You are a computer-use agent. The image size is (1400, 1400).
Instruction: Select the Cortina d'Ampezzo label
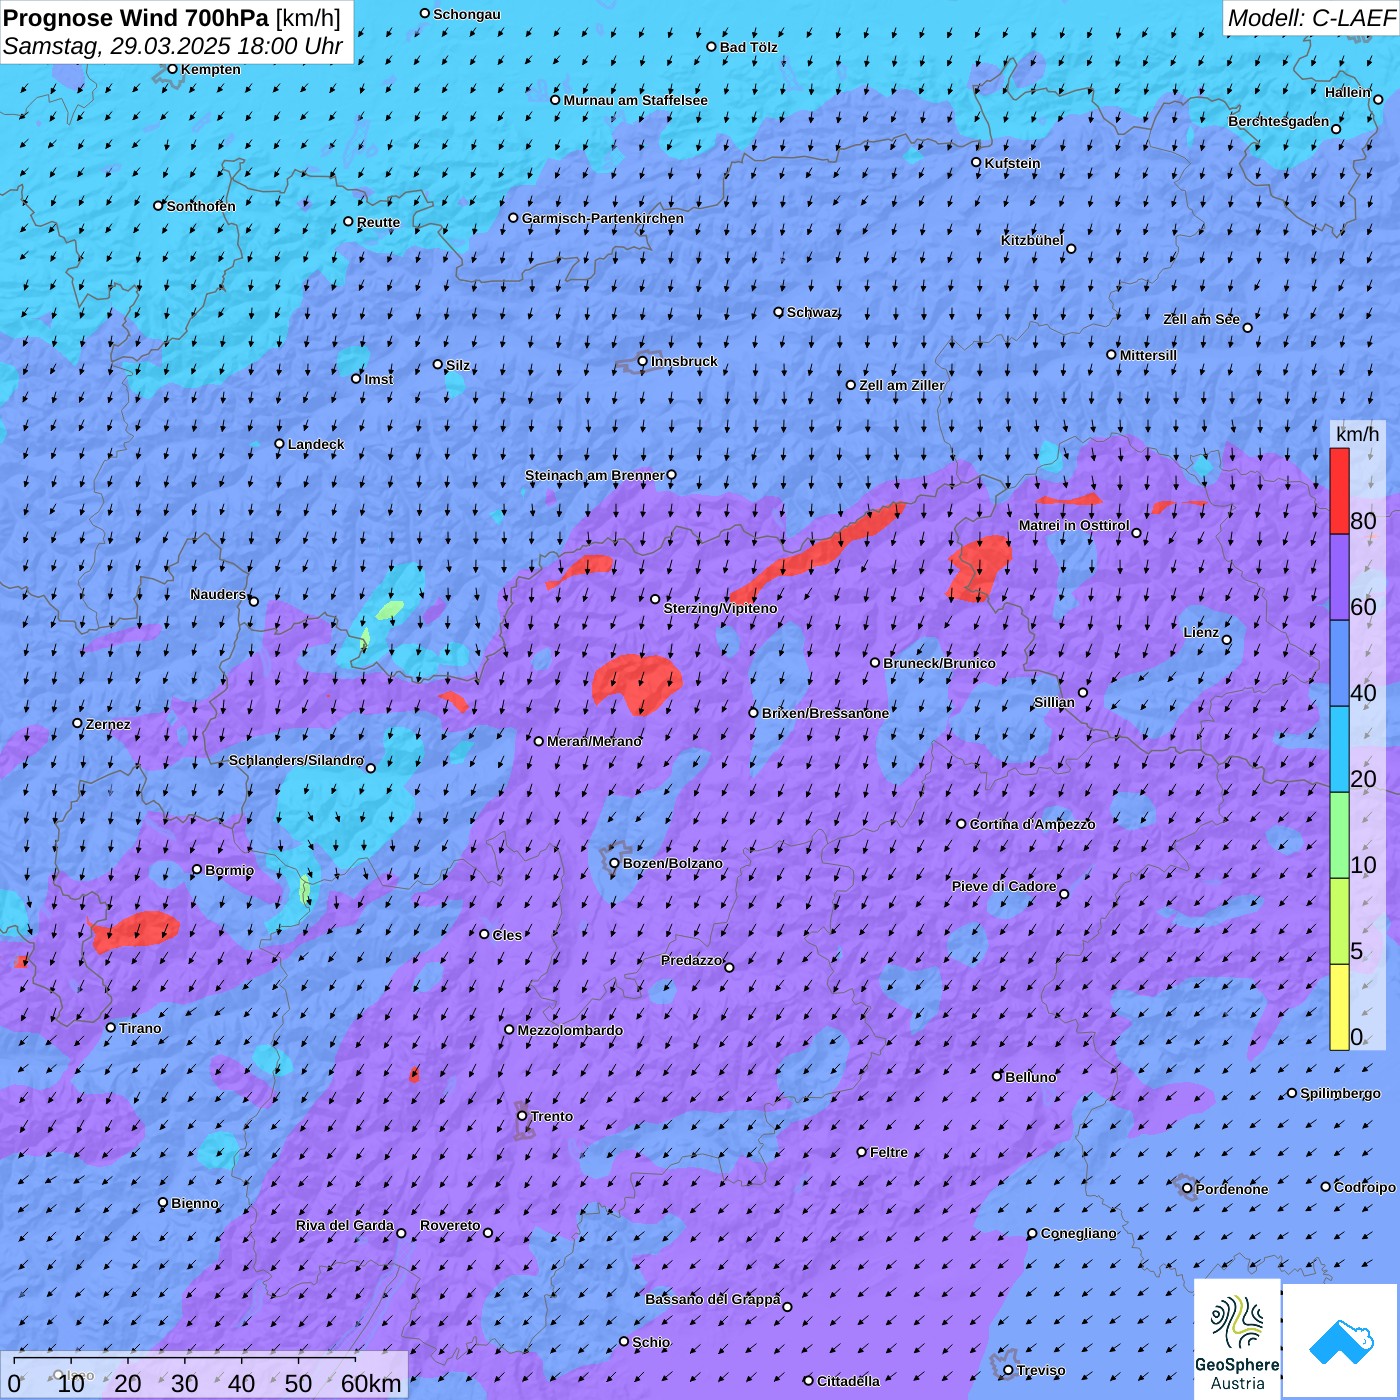(1032, 824)
